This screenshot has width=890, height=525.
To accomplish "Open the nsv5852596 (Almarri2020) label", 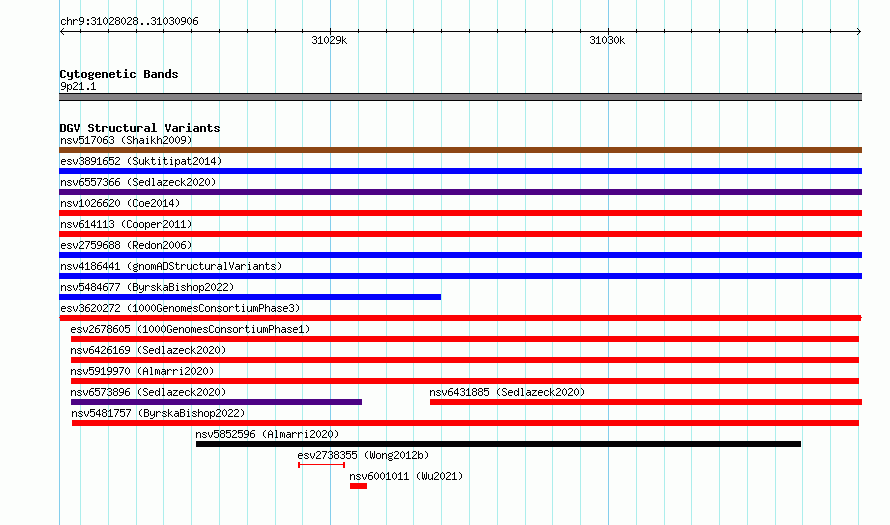I will 267,434.
